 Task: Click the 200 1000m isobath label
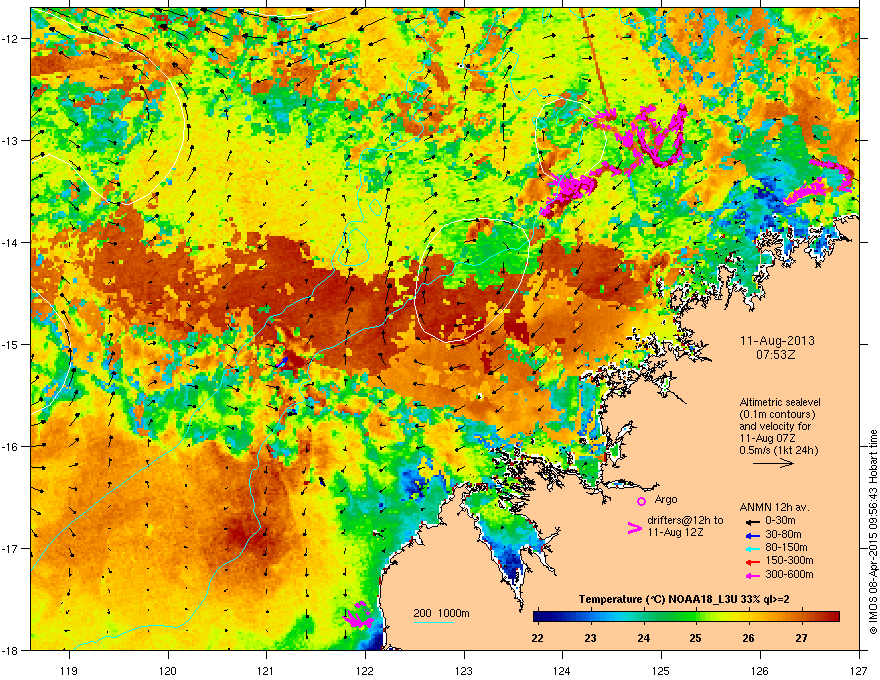click(441, 613)
